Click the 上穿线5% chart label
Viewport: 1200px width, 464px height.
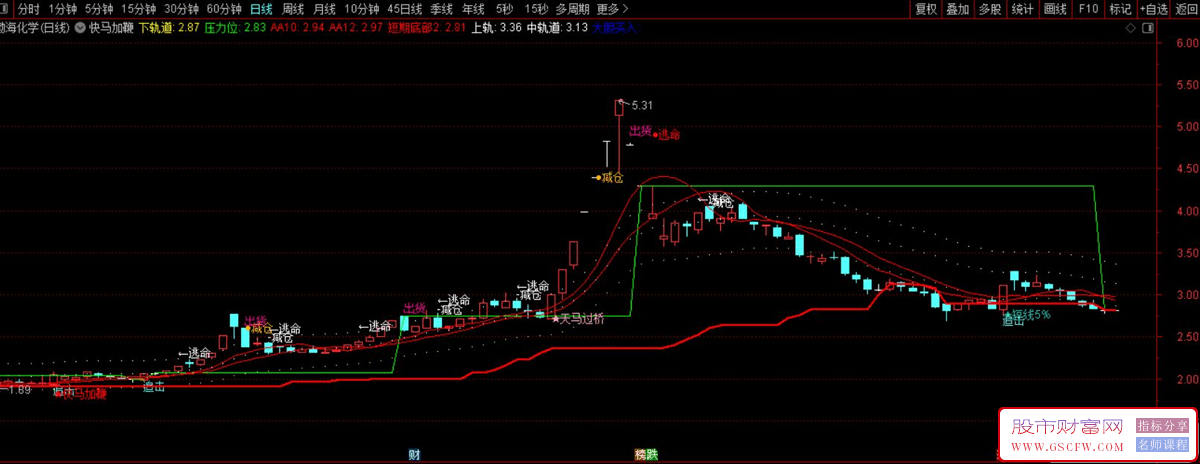pyautogui.click(x=1026, y=313)
